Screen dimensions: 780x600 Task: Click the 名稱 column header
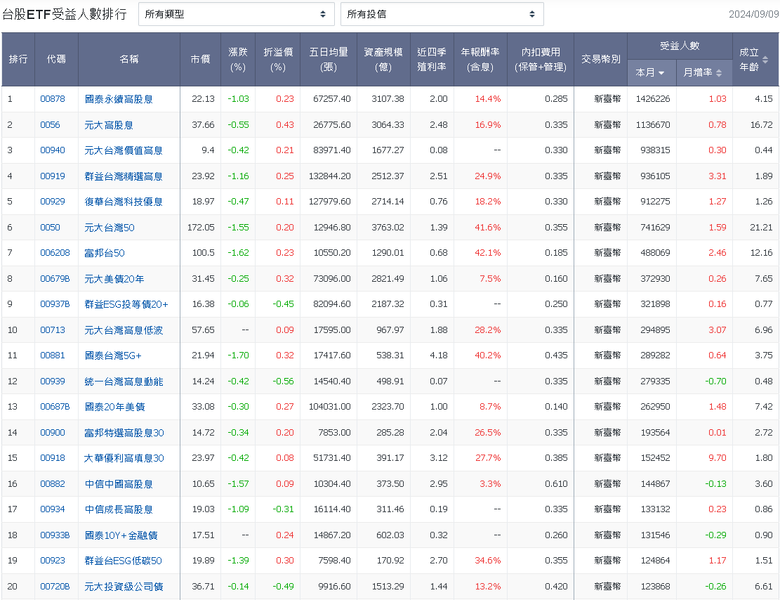(129, 59)
